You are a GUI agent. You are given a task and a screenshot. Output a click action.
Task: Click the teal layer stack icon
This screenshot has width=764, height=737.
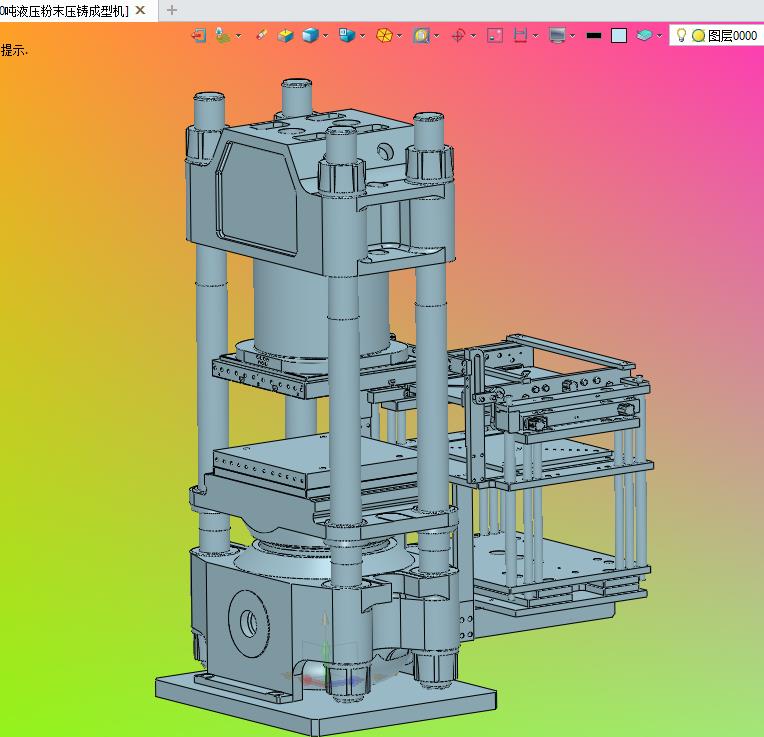point(644,36)
